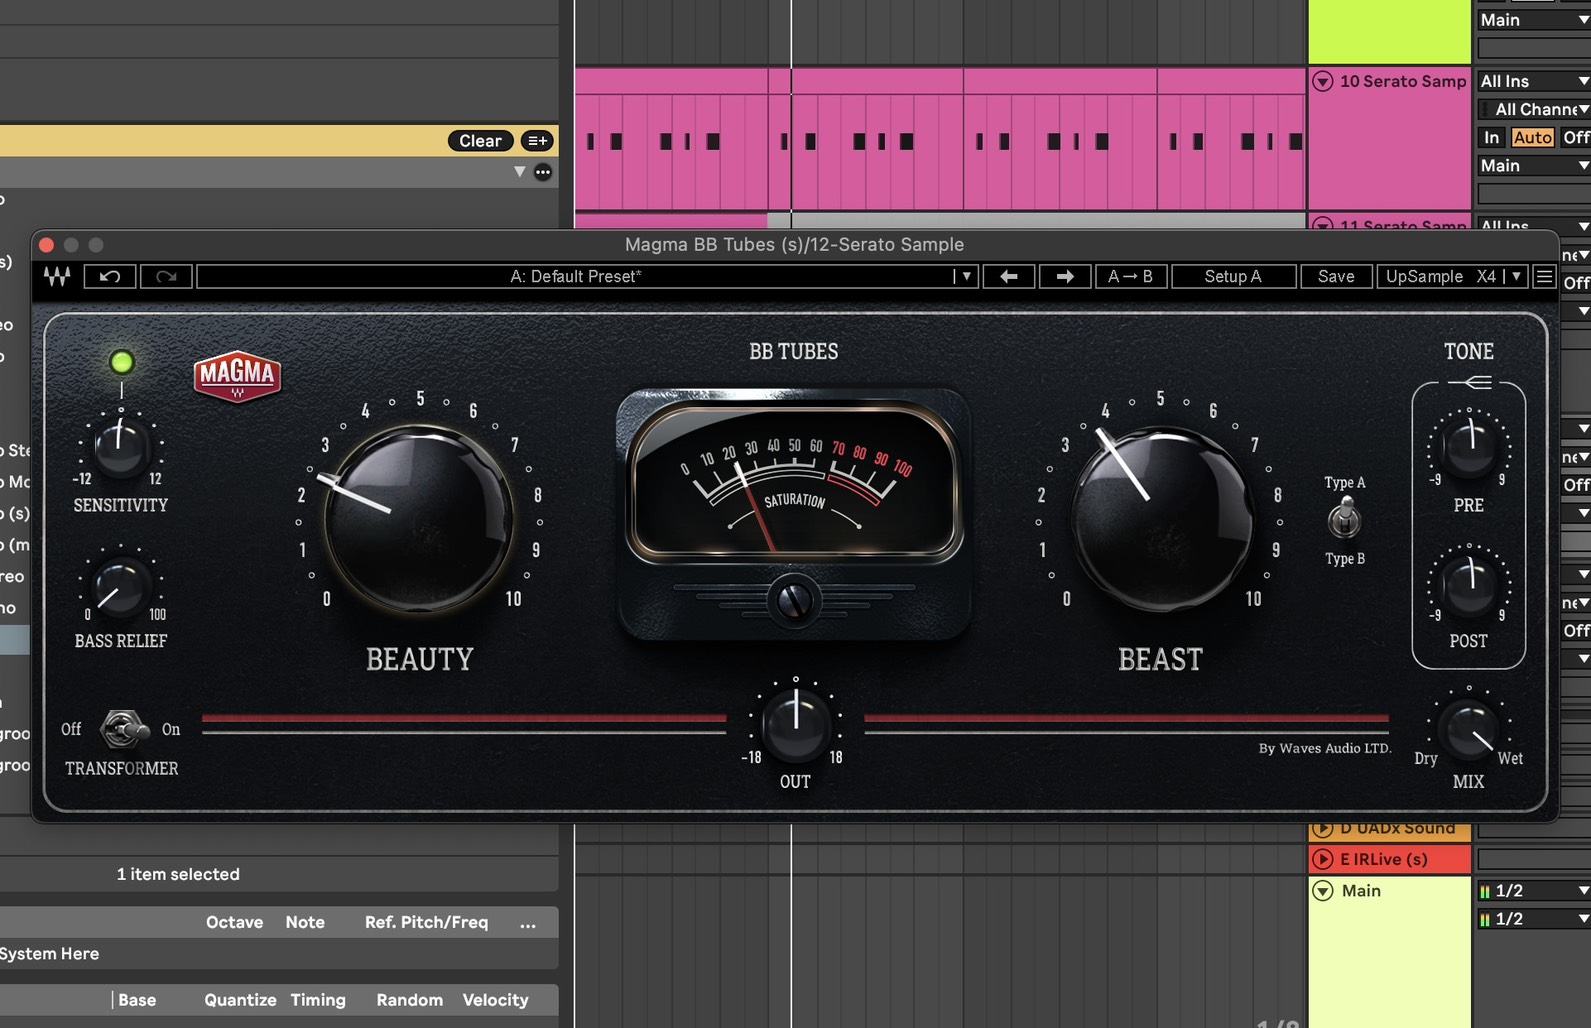This screenshot has height=1028, width=1591.
Task: Open the UpSample X4 dropdown
Action: click(1516, 277)
